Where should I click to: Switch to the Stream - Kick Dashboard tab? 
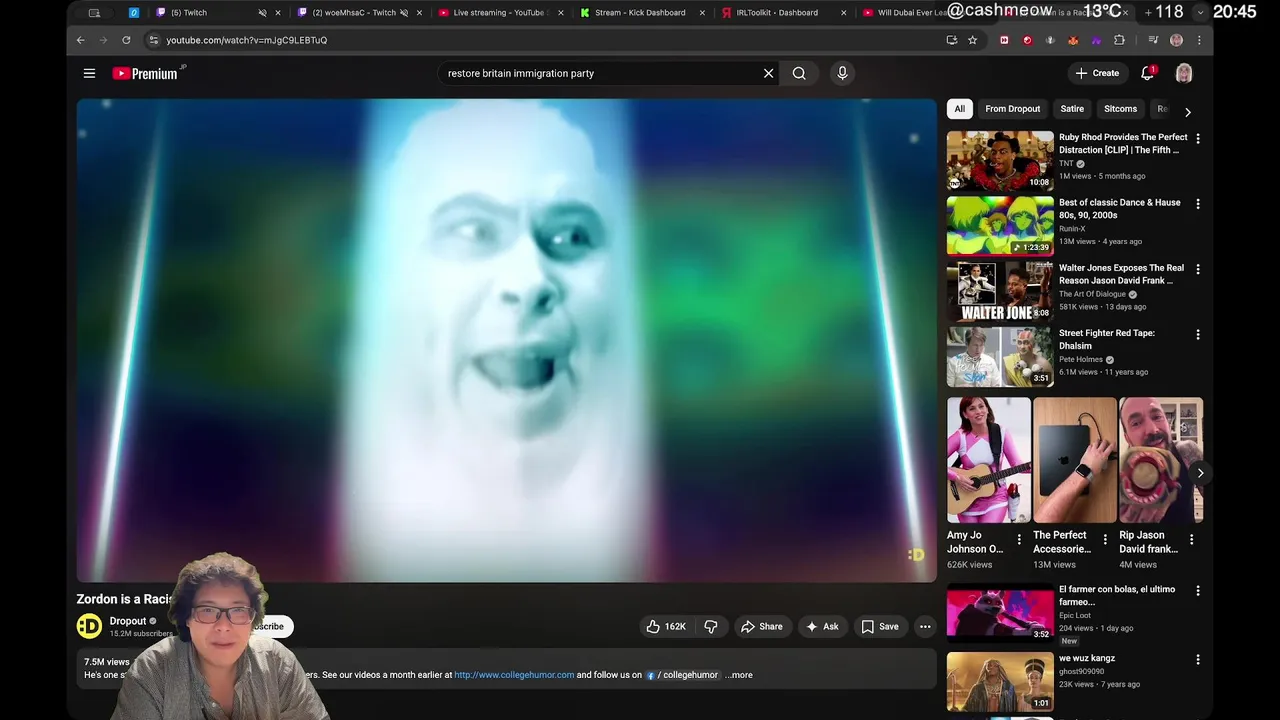click(x=640, y=13)
